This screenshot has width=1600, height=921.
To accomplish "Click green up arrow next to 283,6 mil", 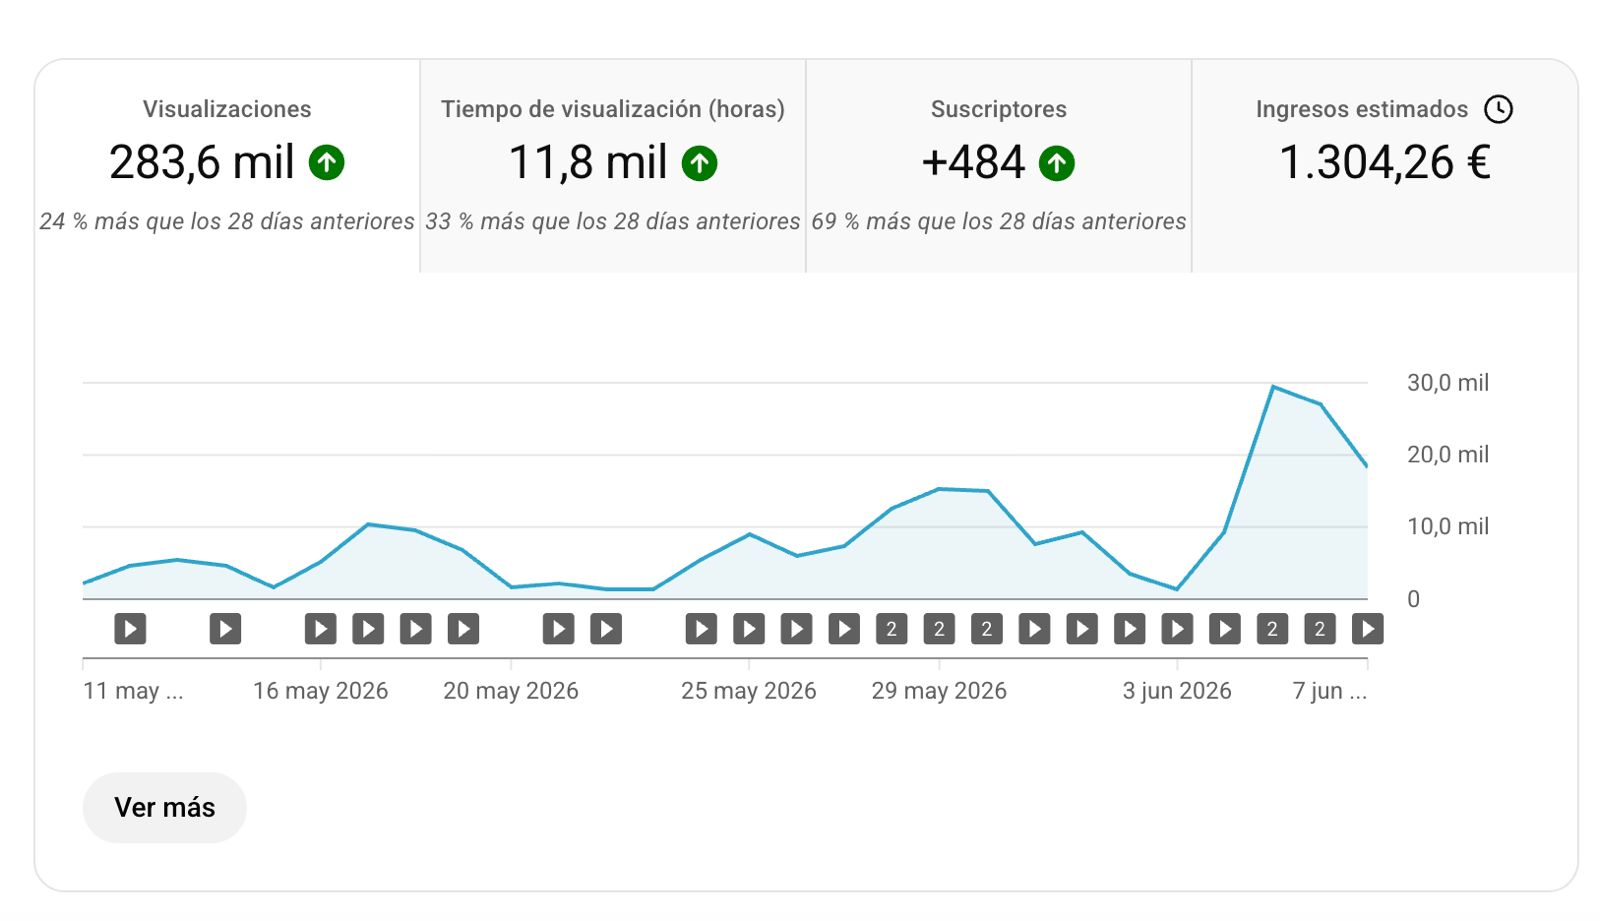I will [326, 162].
